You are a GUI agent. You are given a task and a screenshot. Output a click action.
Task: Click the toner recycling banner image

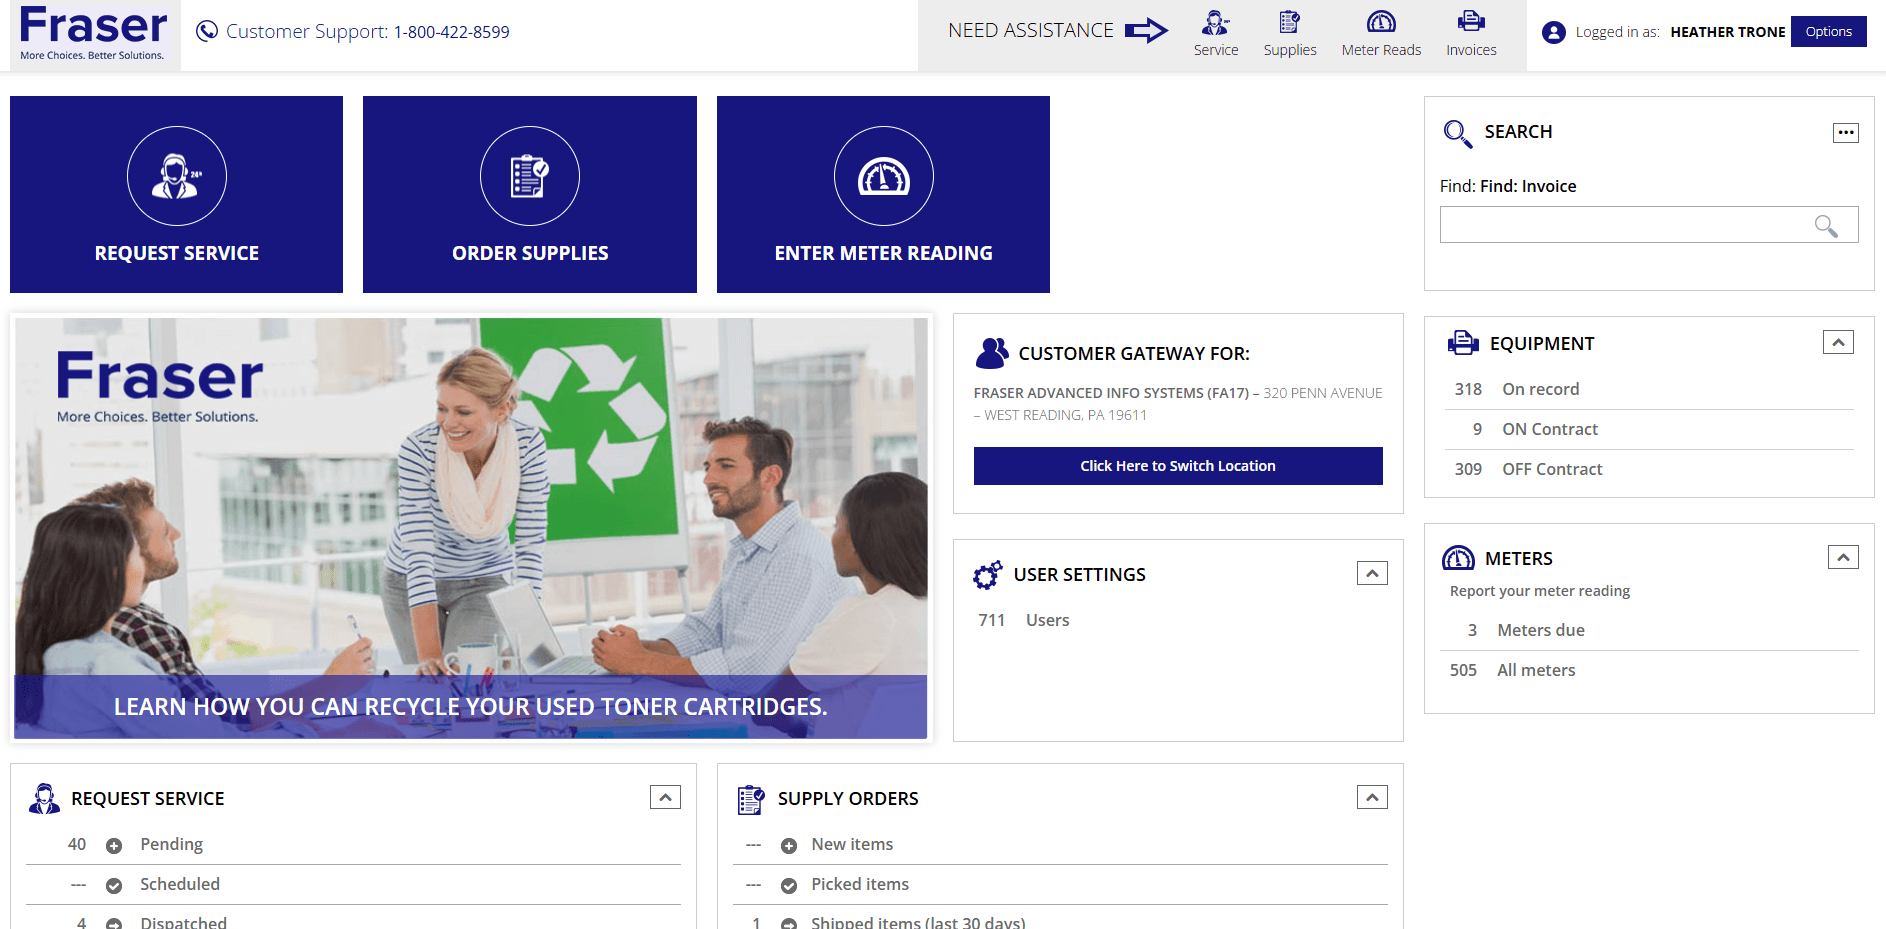point(471,528)
